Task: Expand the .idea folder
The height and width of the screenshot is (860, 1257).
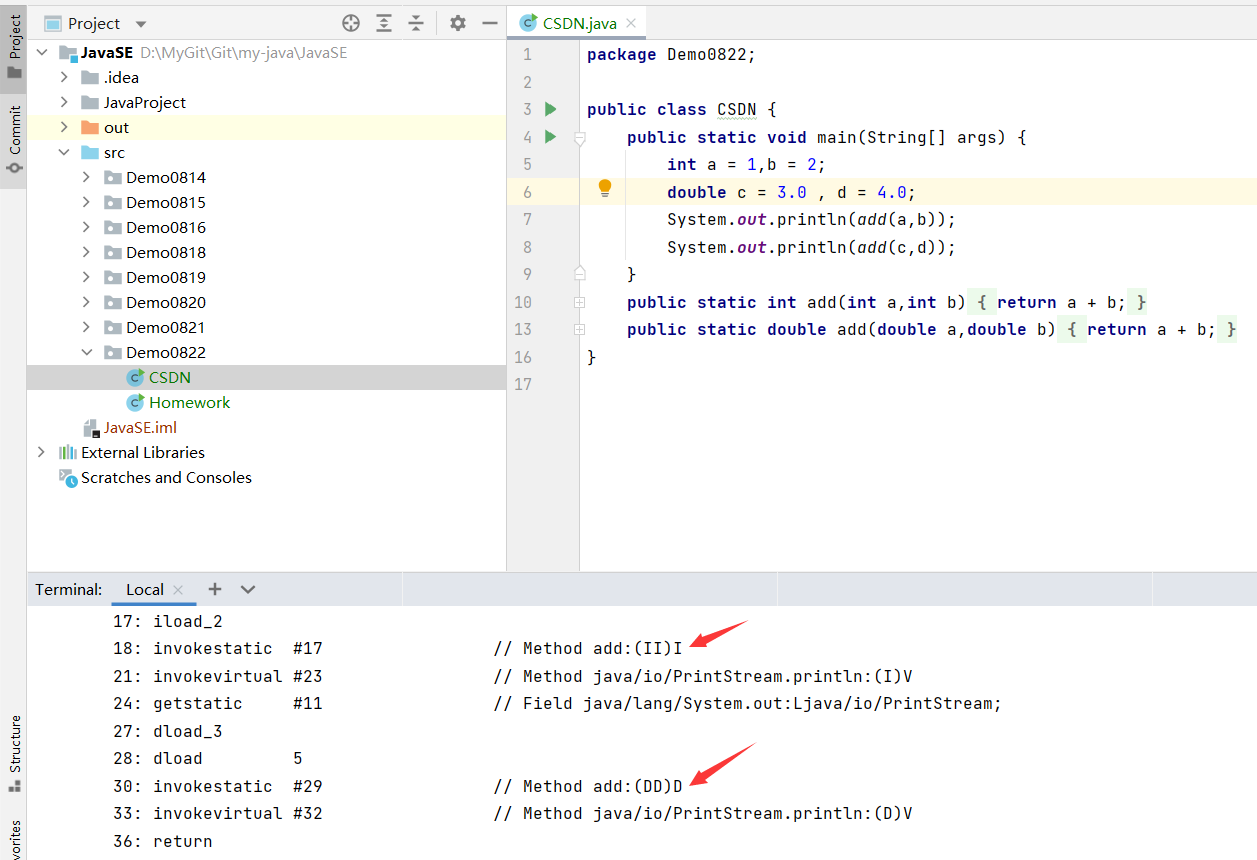Action: click(x=64, y=78)
